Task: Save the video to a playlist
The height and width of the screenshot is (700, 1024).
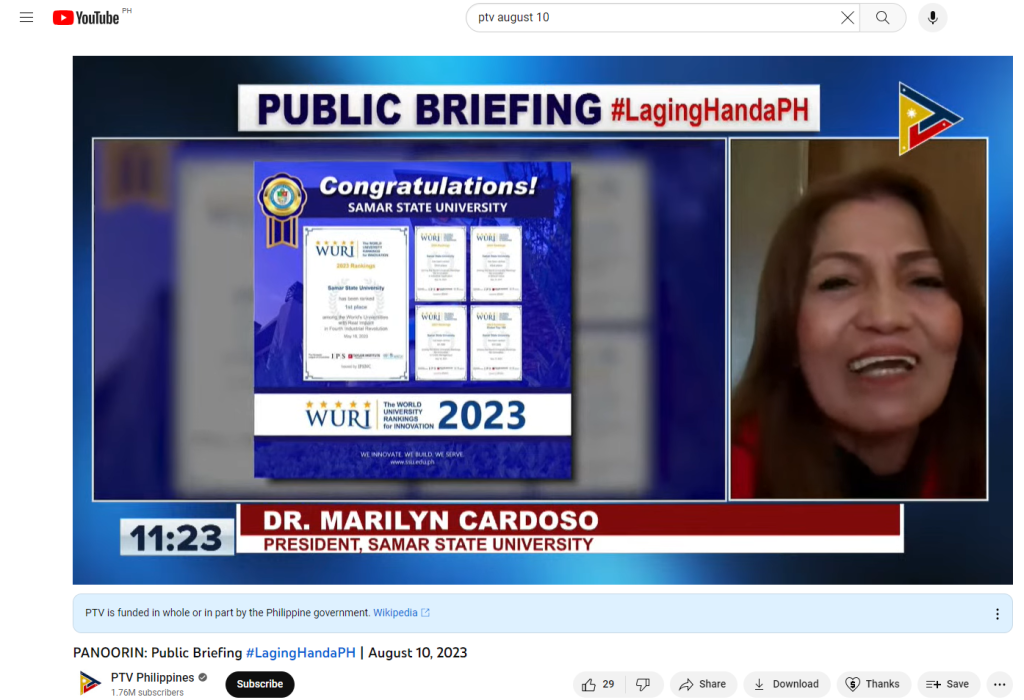Action: click(947, 684)
